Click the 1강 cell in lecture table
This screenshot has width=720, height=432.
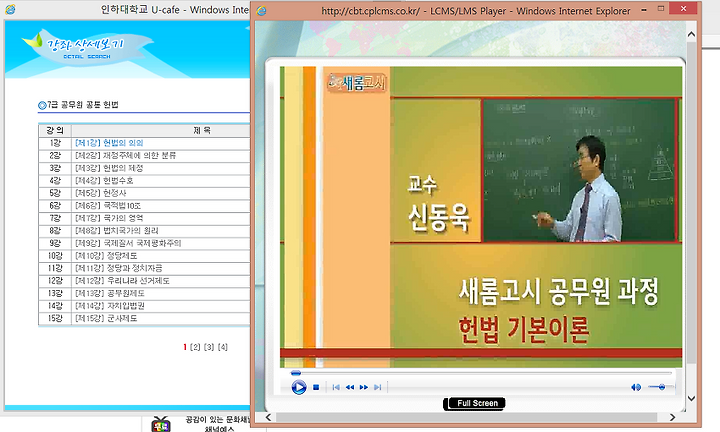click(55, 143)
